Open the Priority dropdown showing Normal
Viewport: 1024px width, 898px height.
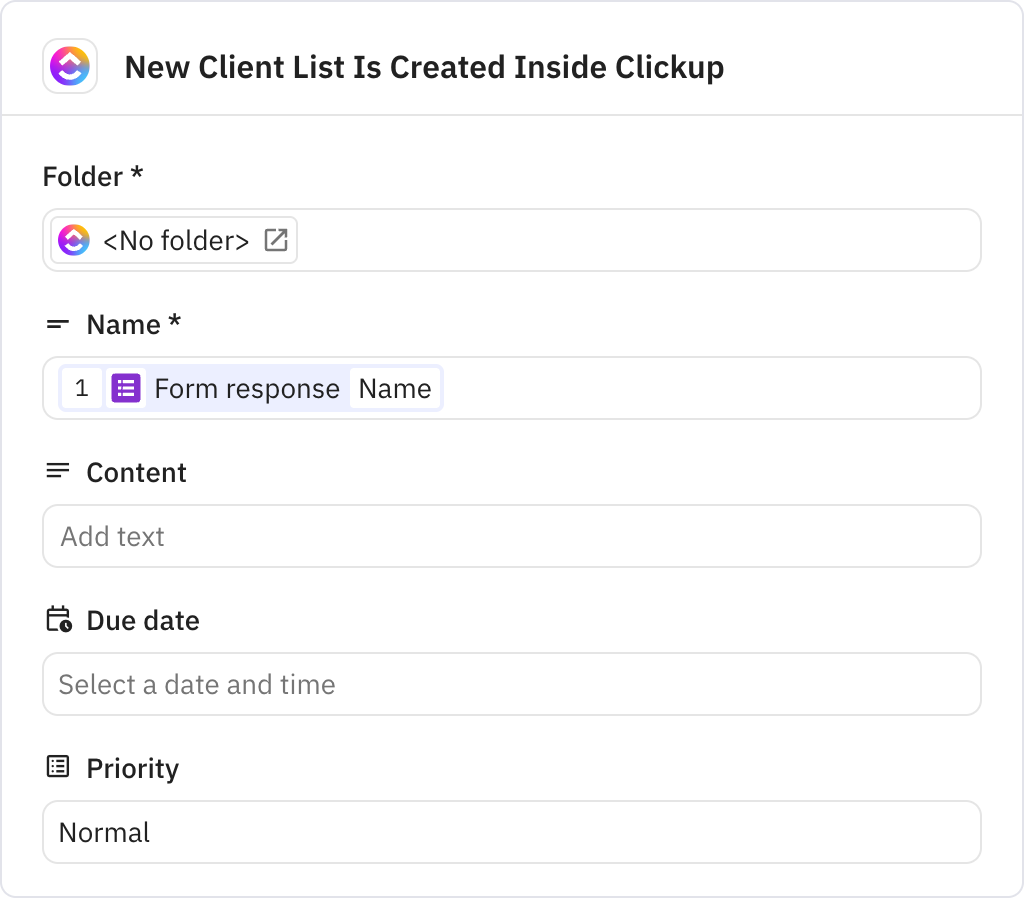click(x=512, y=832)
